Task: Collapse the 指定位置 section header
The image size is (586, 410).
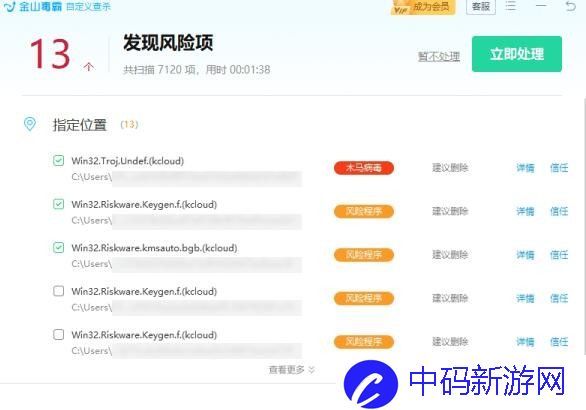Action: pos(80,125)
